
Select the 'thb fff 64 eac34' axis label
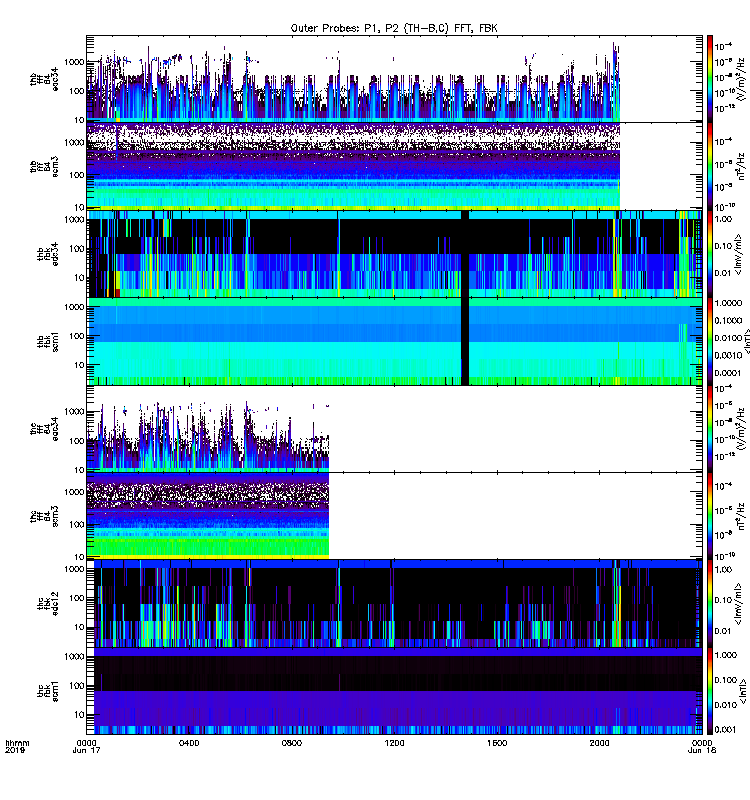coord(44,80)
